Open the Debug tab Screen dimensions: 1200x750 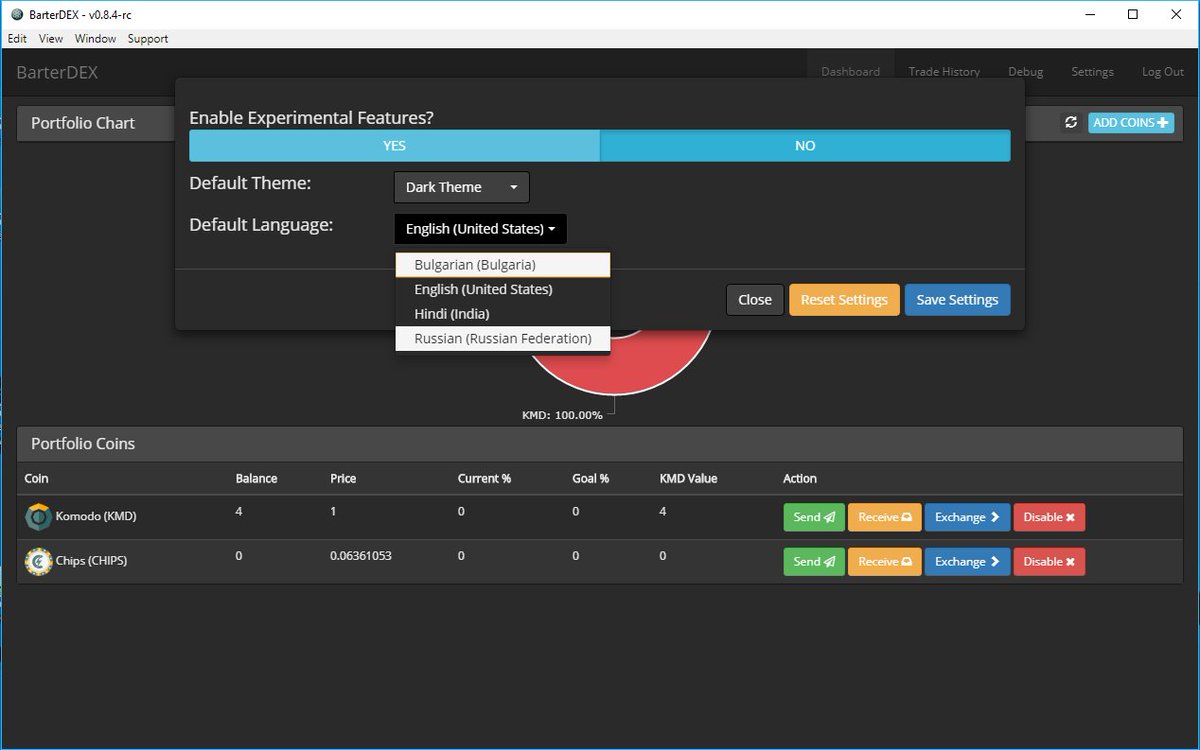coord(1025,72)
